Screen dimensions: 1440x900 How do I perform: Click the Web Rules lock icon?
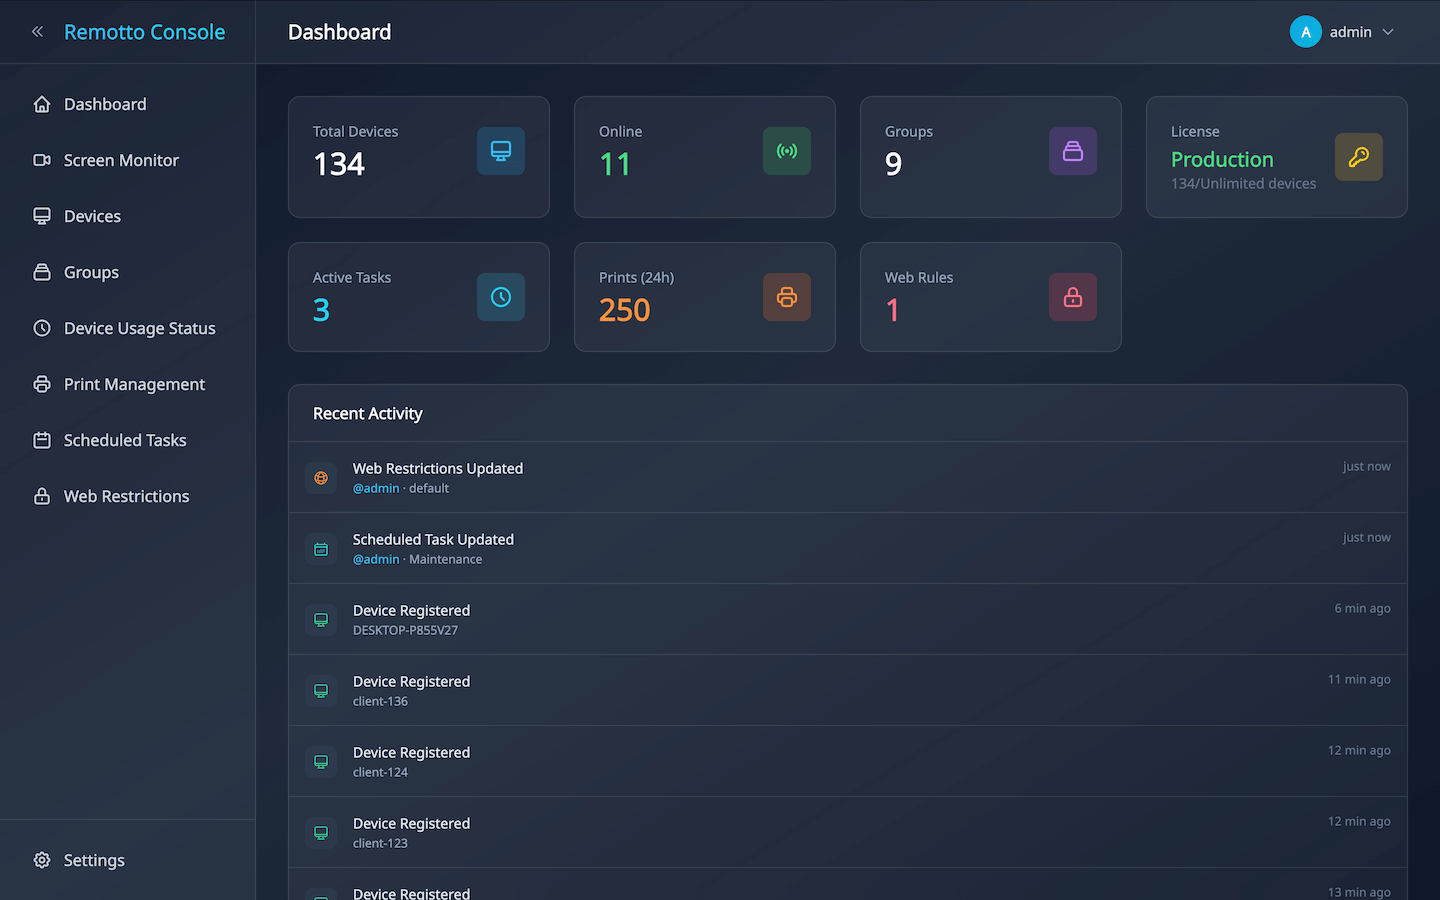1073,297
